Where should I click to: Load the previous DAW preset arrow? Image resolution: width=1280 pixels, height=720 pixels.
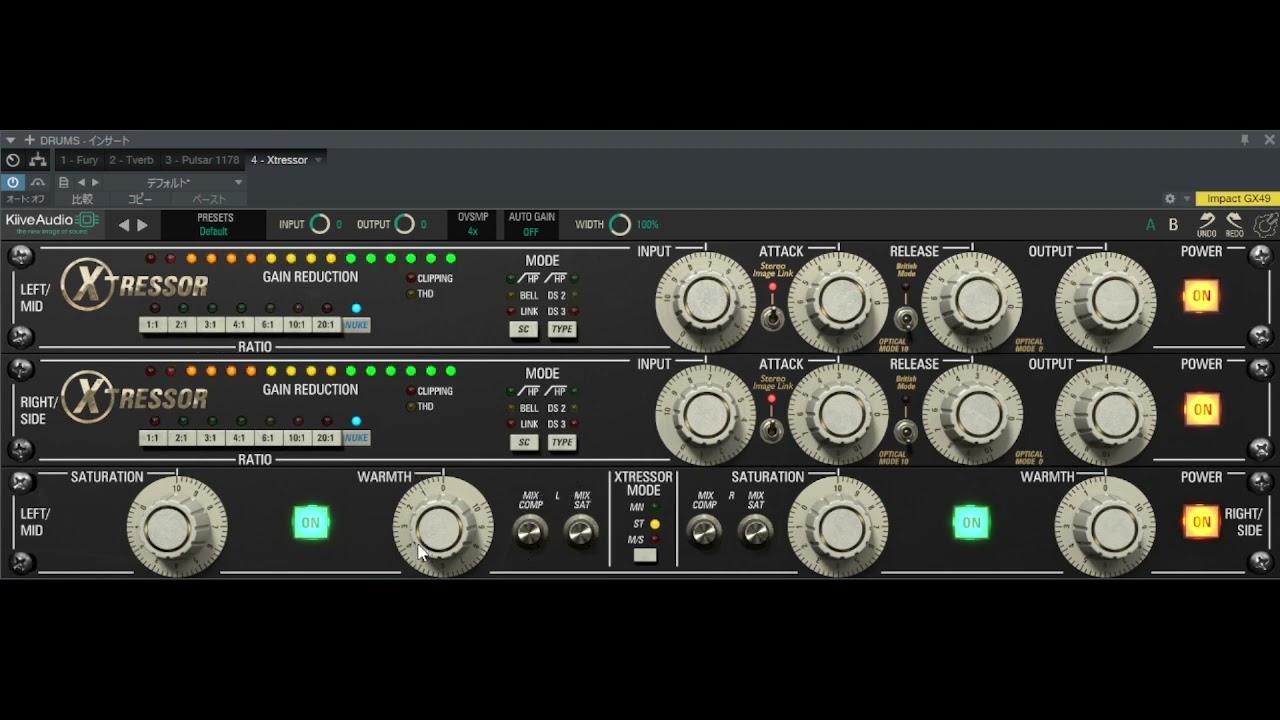pyautogui.click(x=81, y=183)
